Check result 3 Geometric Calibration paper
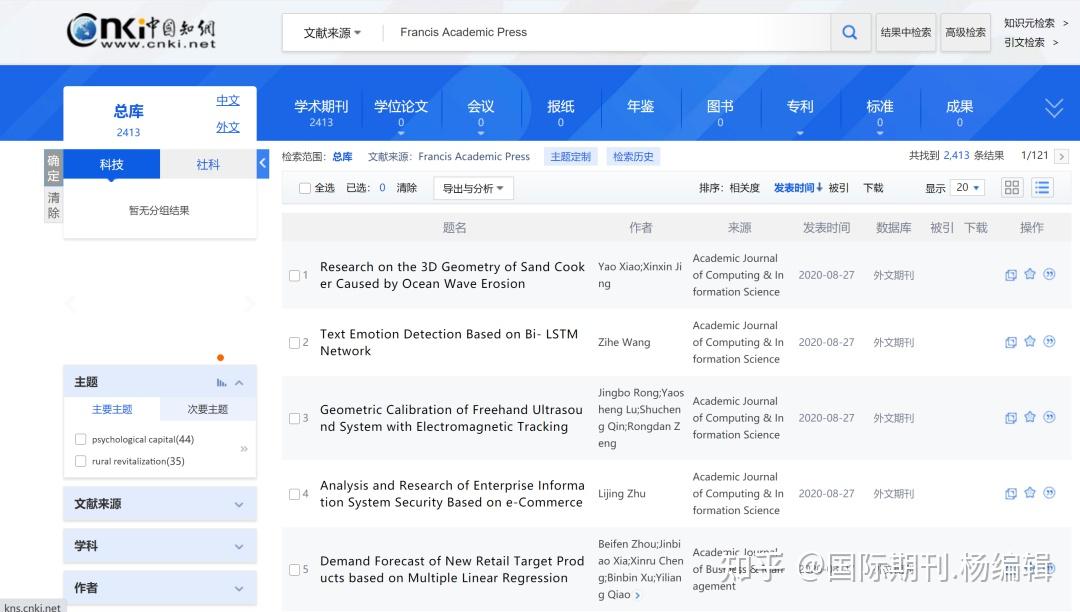 [294, 419]
